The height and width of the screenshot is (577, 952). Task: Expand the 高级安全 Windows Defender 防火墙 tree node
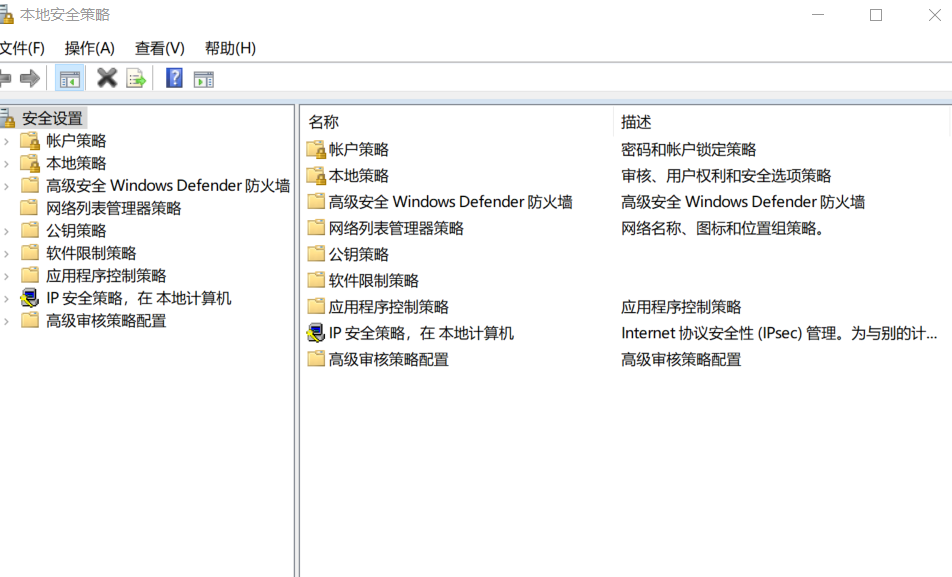[x=6, y=186]
